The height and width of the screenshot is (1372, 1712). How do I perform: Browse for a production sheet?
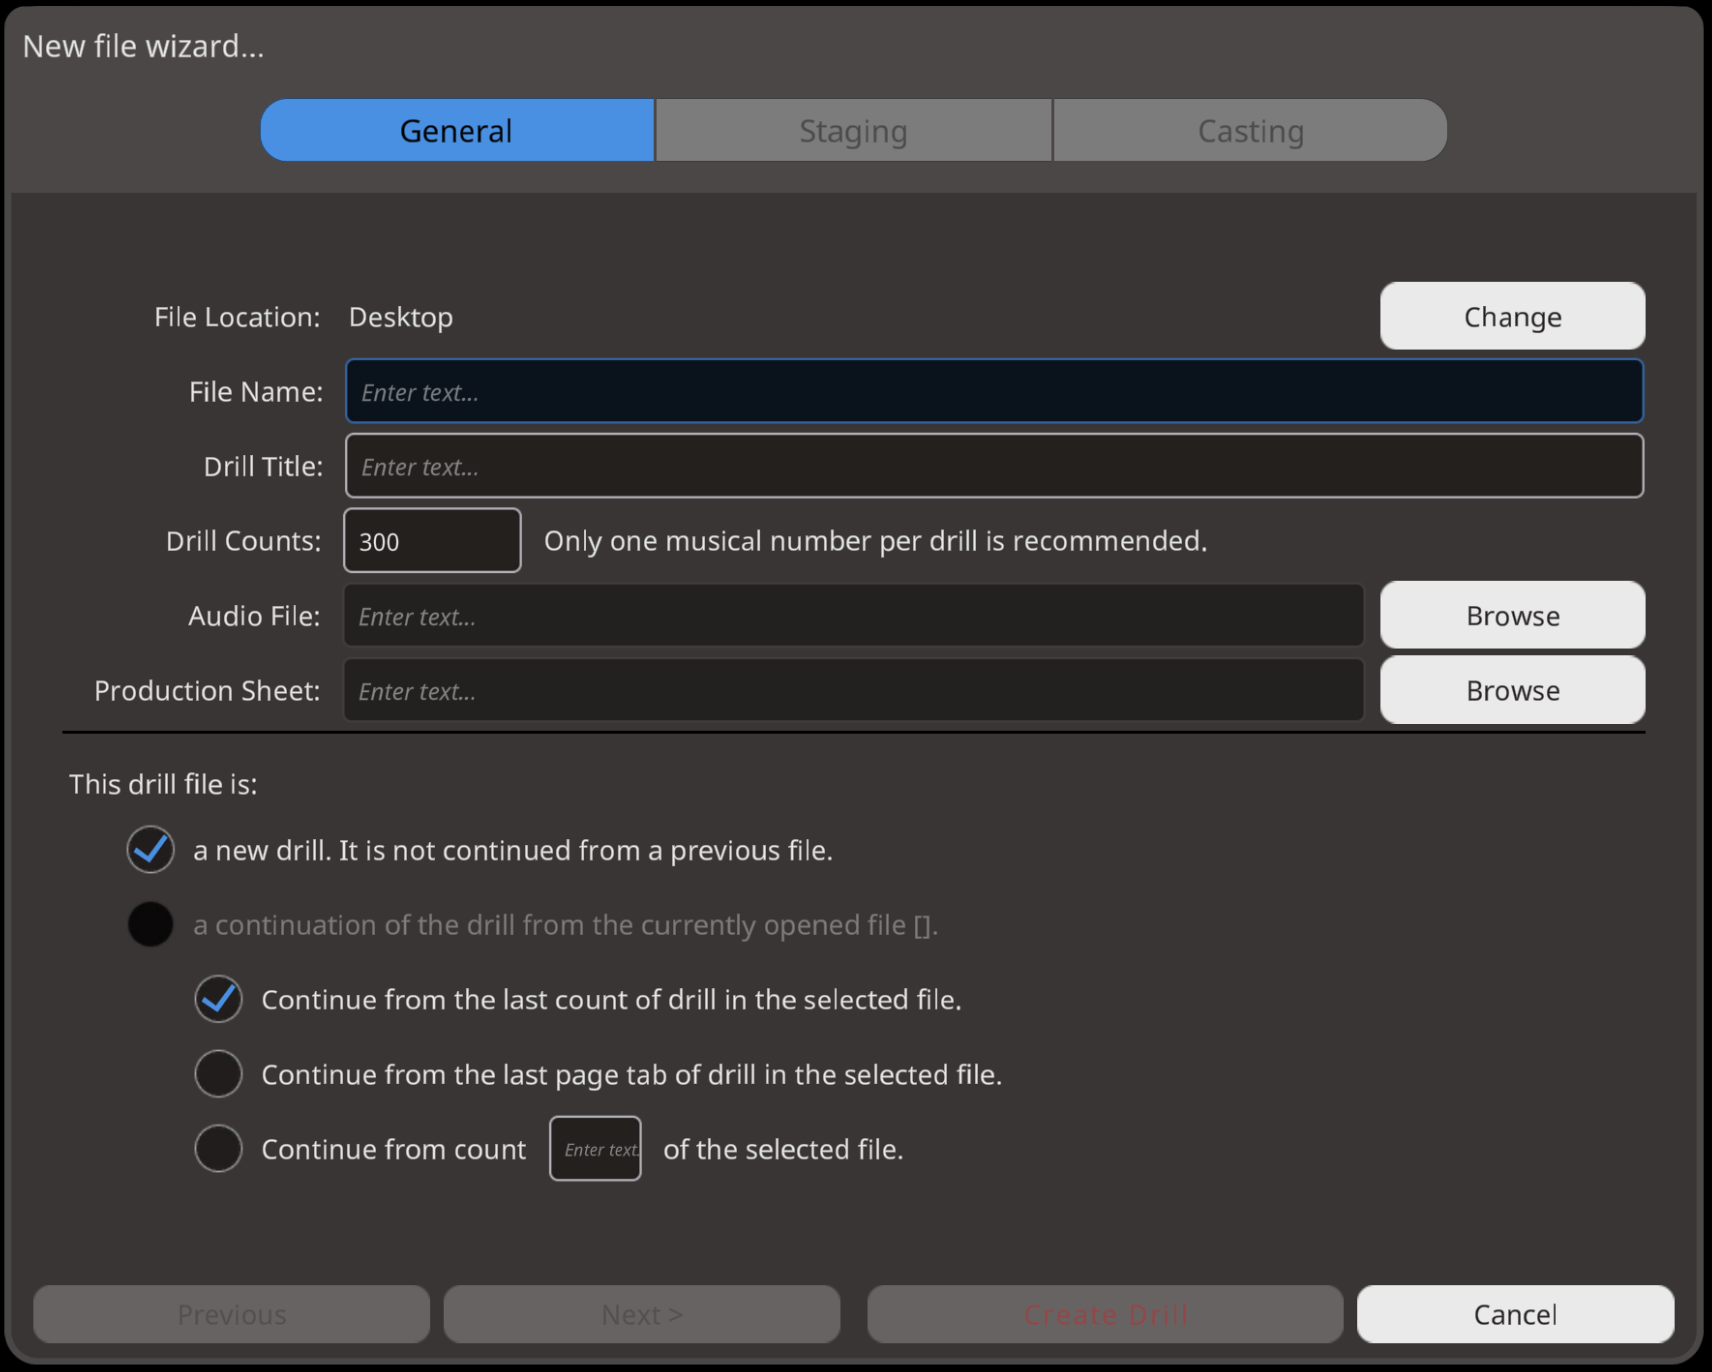(1511, 691)
